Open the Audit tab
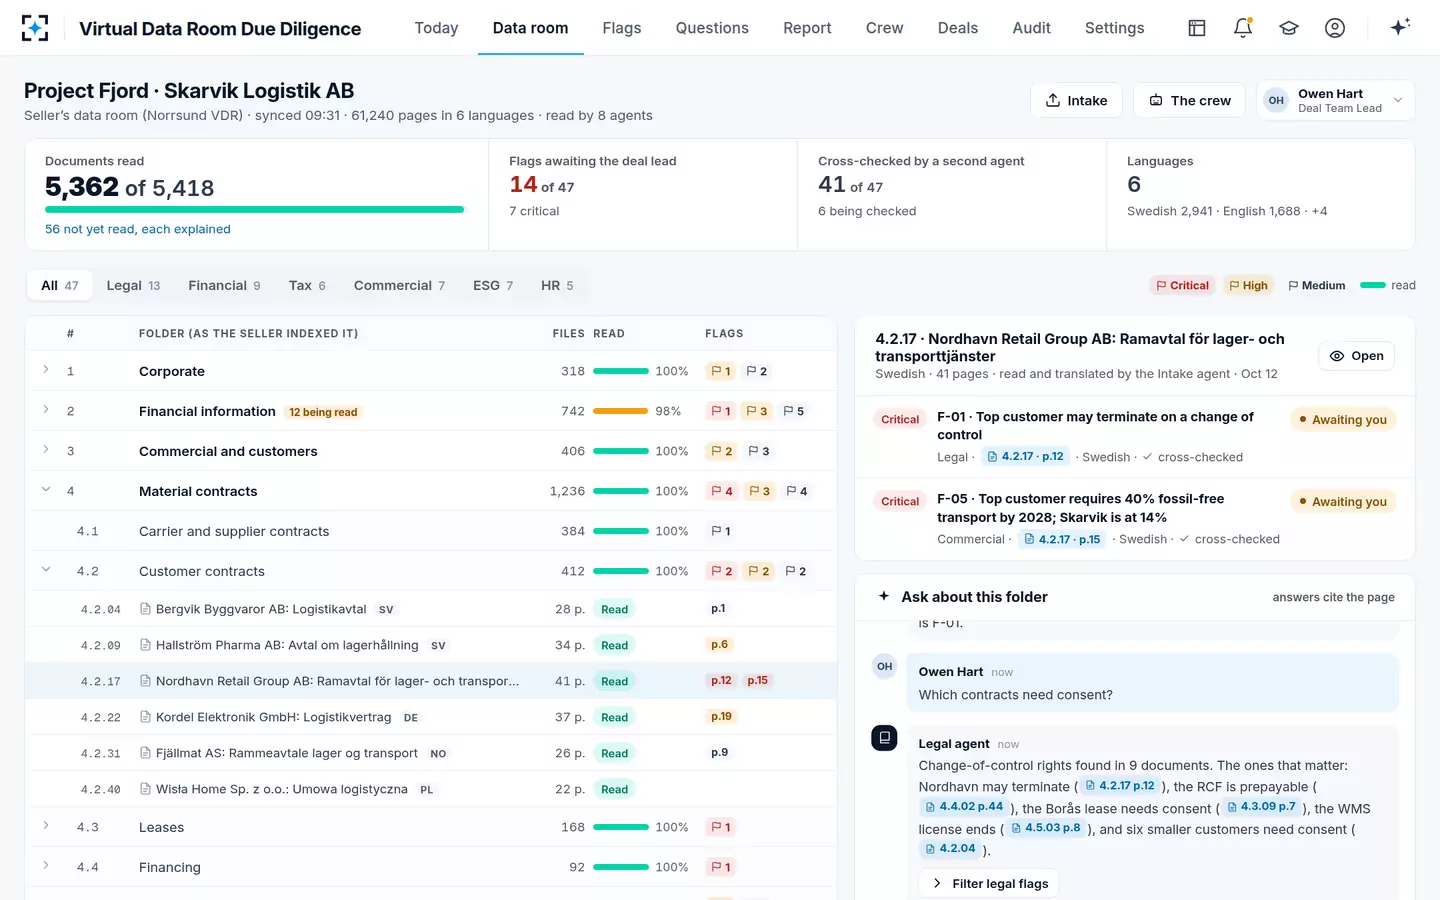The width and height of the screenshot is (1440, 900). coord(1031,28)
